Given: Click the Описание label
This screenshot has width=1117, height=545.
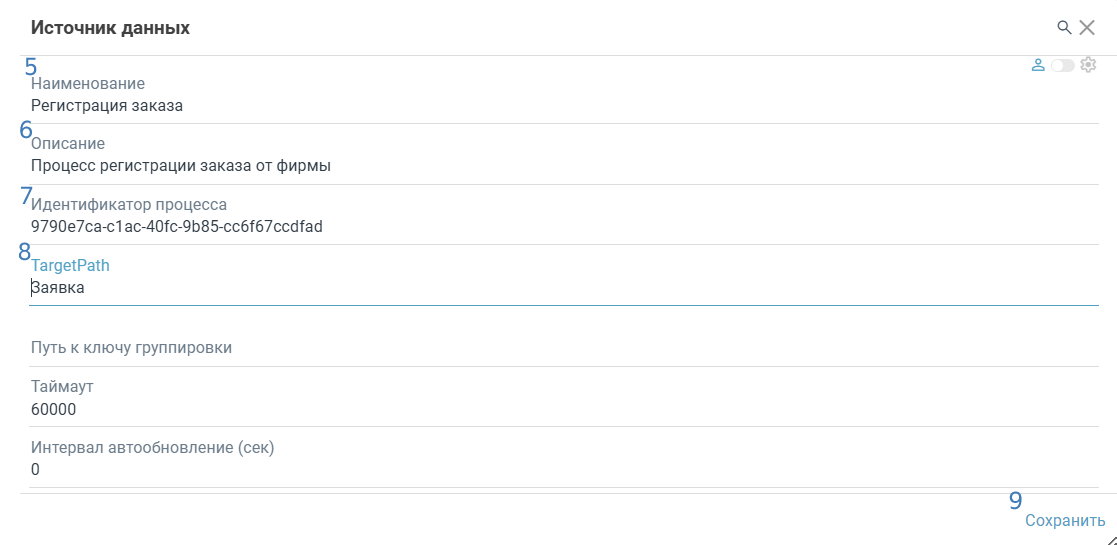Looking at the screenshot, I should tap(68, 144).
